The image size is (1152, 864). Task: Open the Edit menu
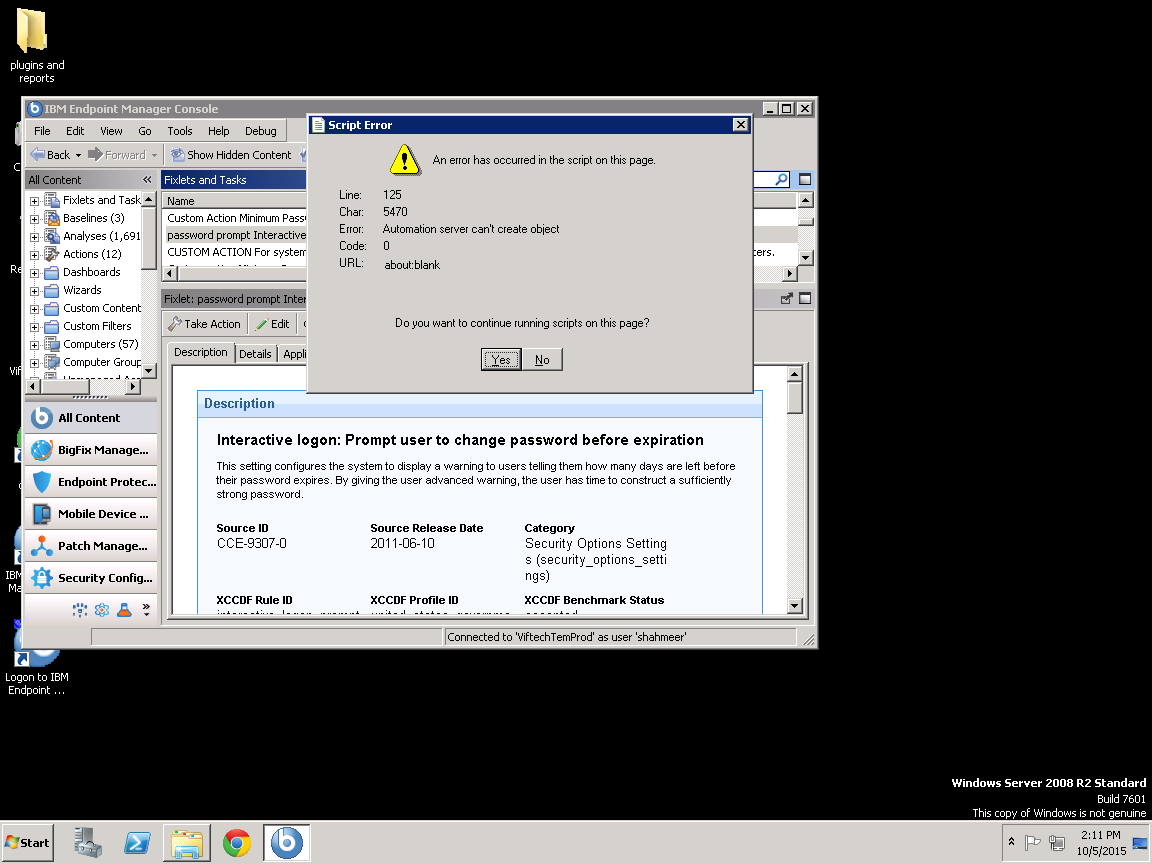(75, 131)
